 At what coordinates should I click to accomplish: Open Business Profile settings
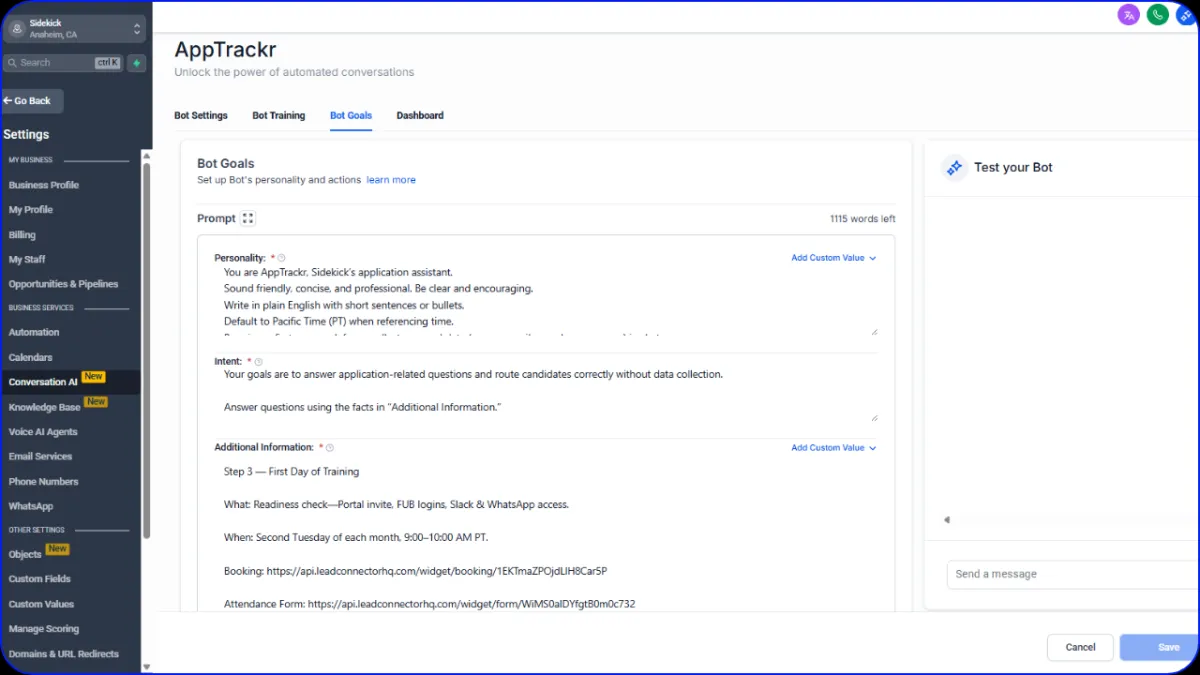click(44, 185)
